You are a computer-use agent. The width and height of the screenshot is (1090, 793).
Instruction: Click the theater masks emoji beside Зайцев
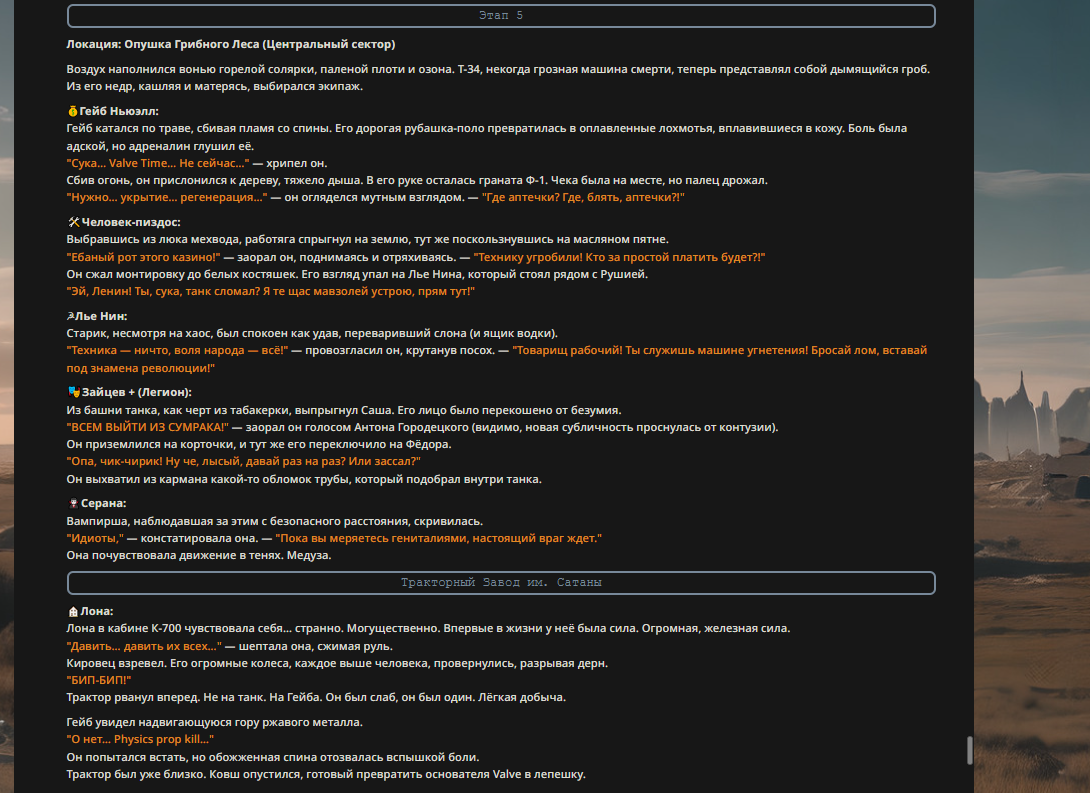tap(74, 392)
